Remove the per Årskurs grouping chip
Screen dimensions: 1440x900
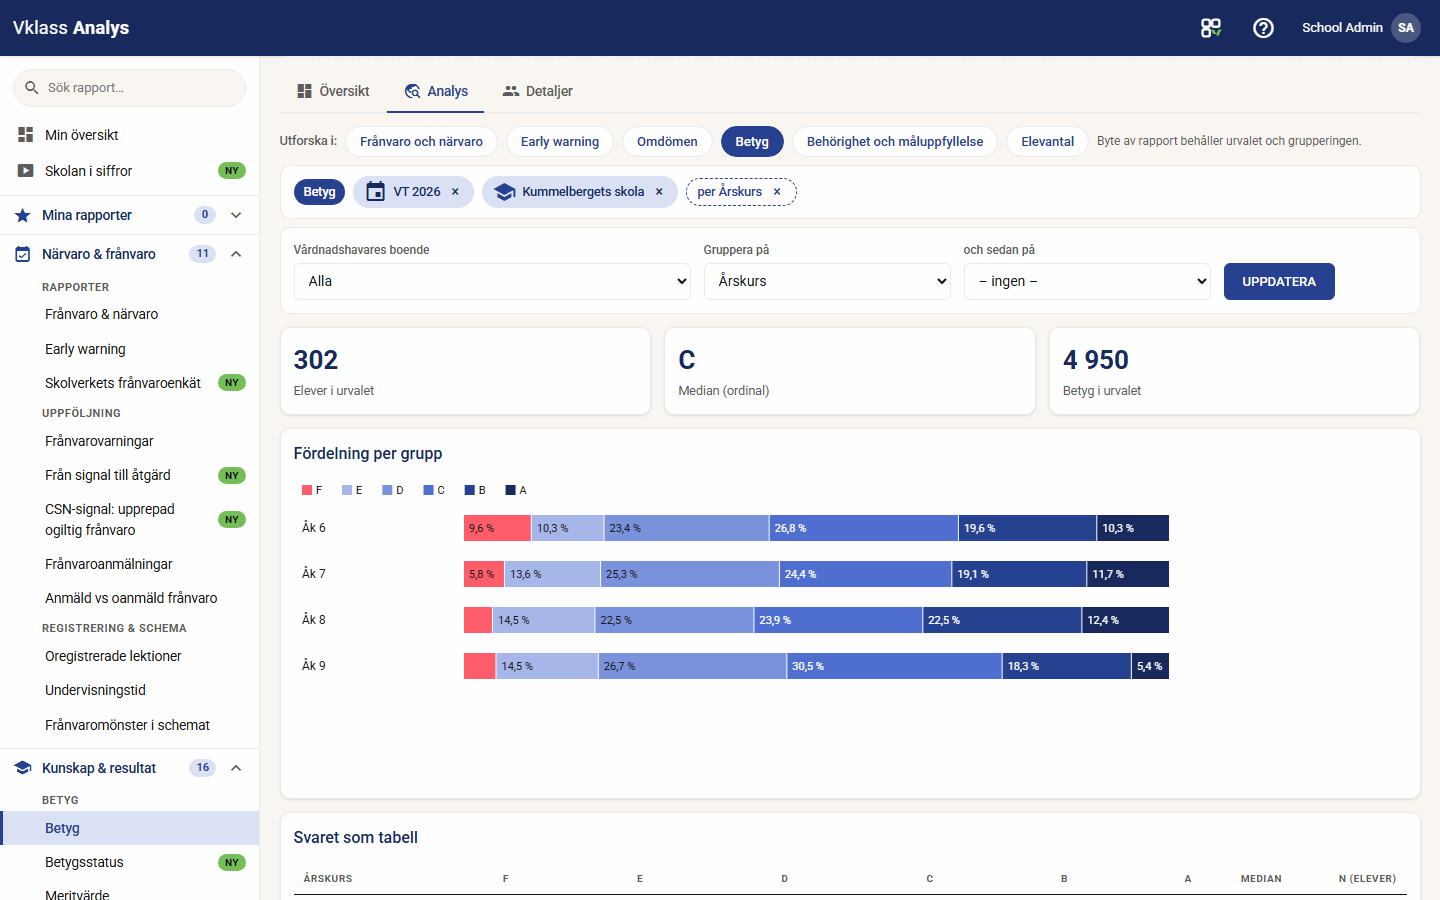pos(777,192)
